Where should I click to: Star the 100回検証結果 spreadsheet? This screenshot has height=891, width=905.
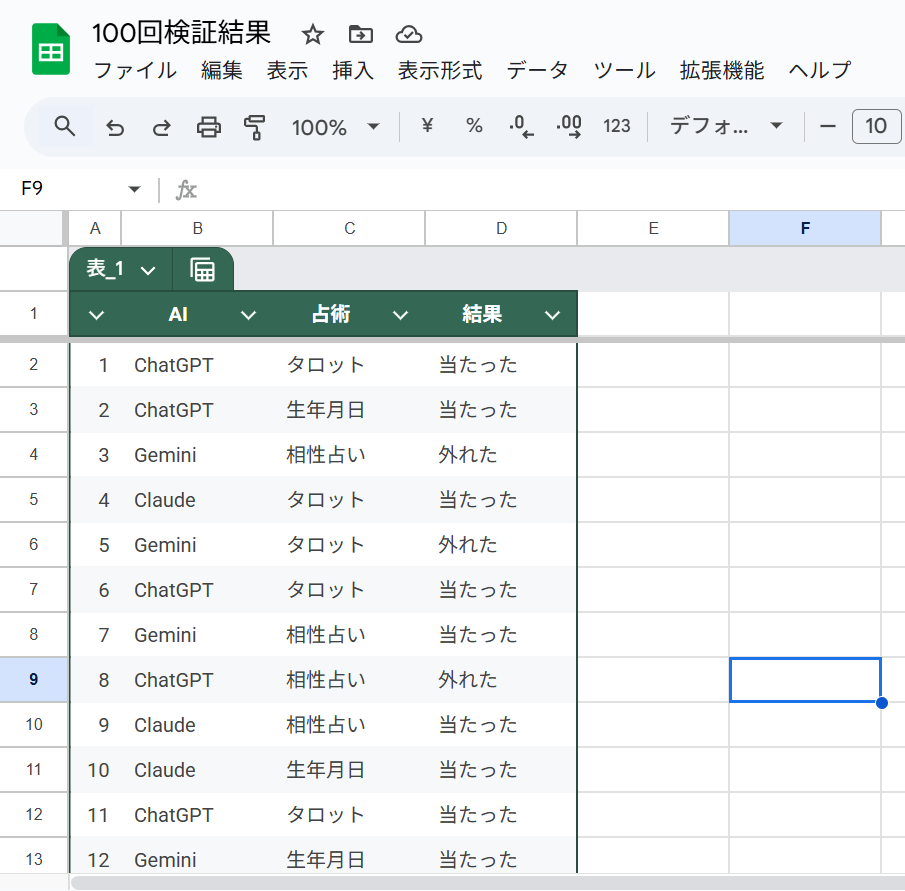pyautogui.click(x=312, y=33)
